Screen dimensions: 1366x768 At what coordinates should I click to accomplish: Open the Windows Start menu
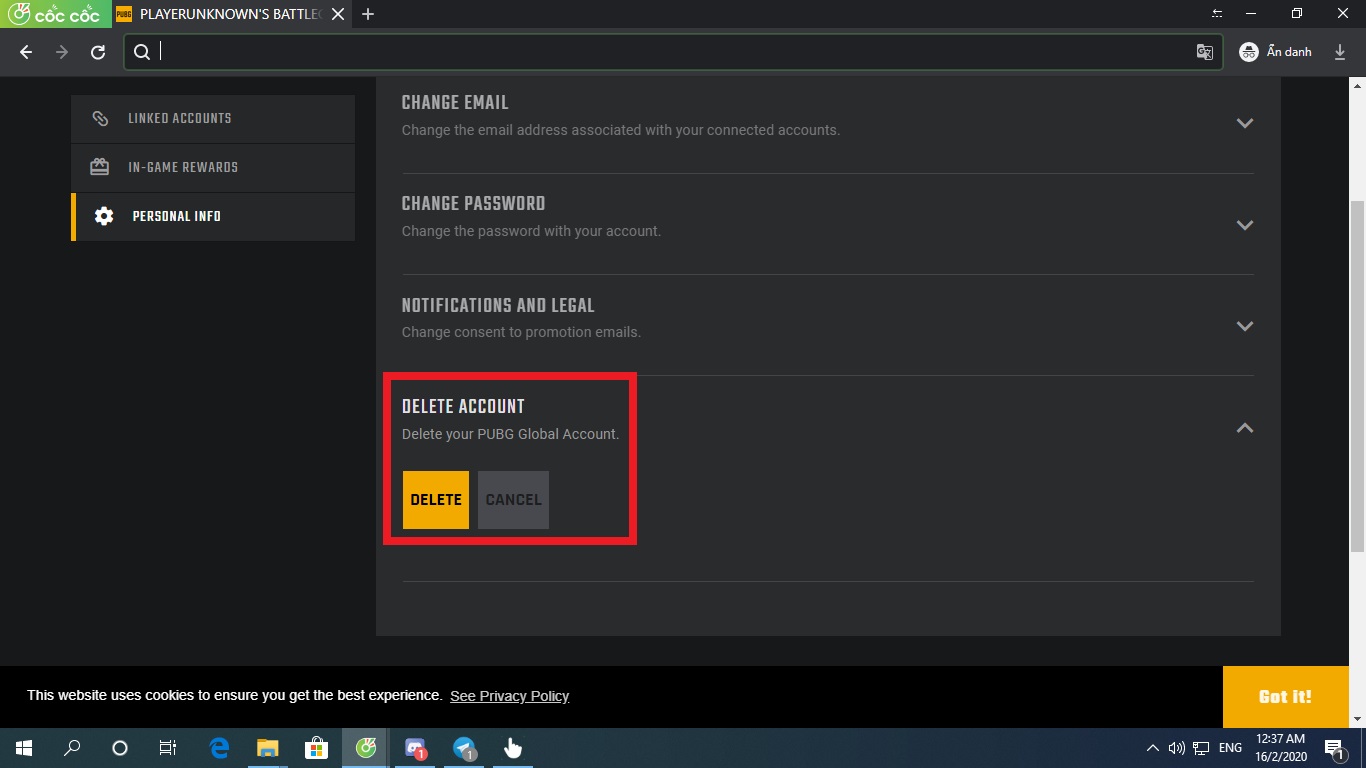click(x=24, y=748)
